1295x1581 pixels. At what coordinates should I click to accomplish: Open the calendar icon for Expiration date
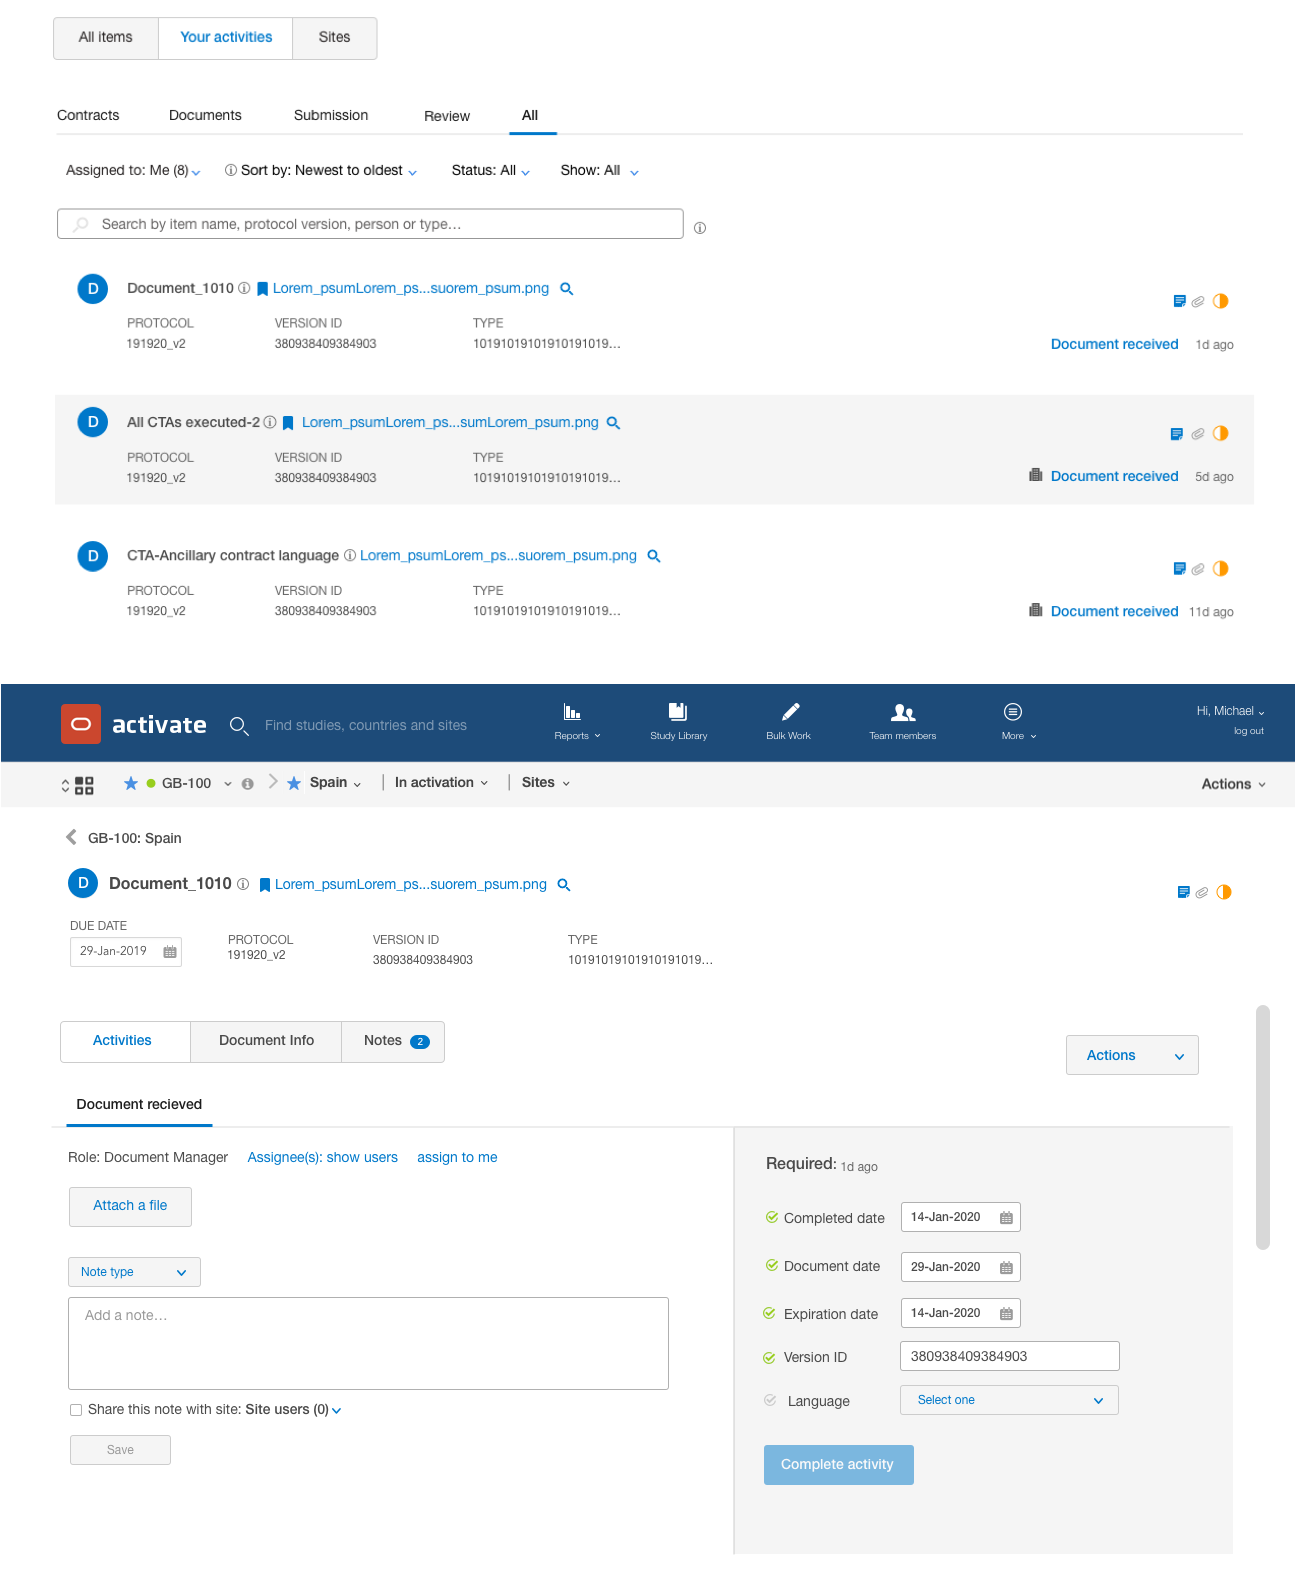coord(1006,1314)
